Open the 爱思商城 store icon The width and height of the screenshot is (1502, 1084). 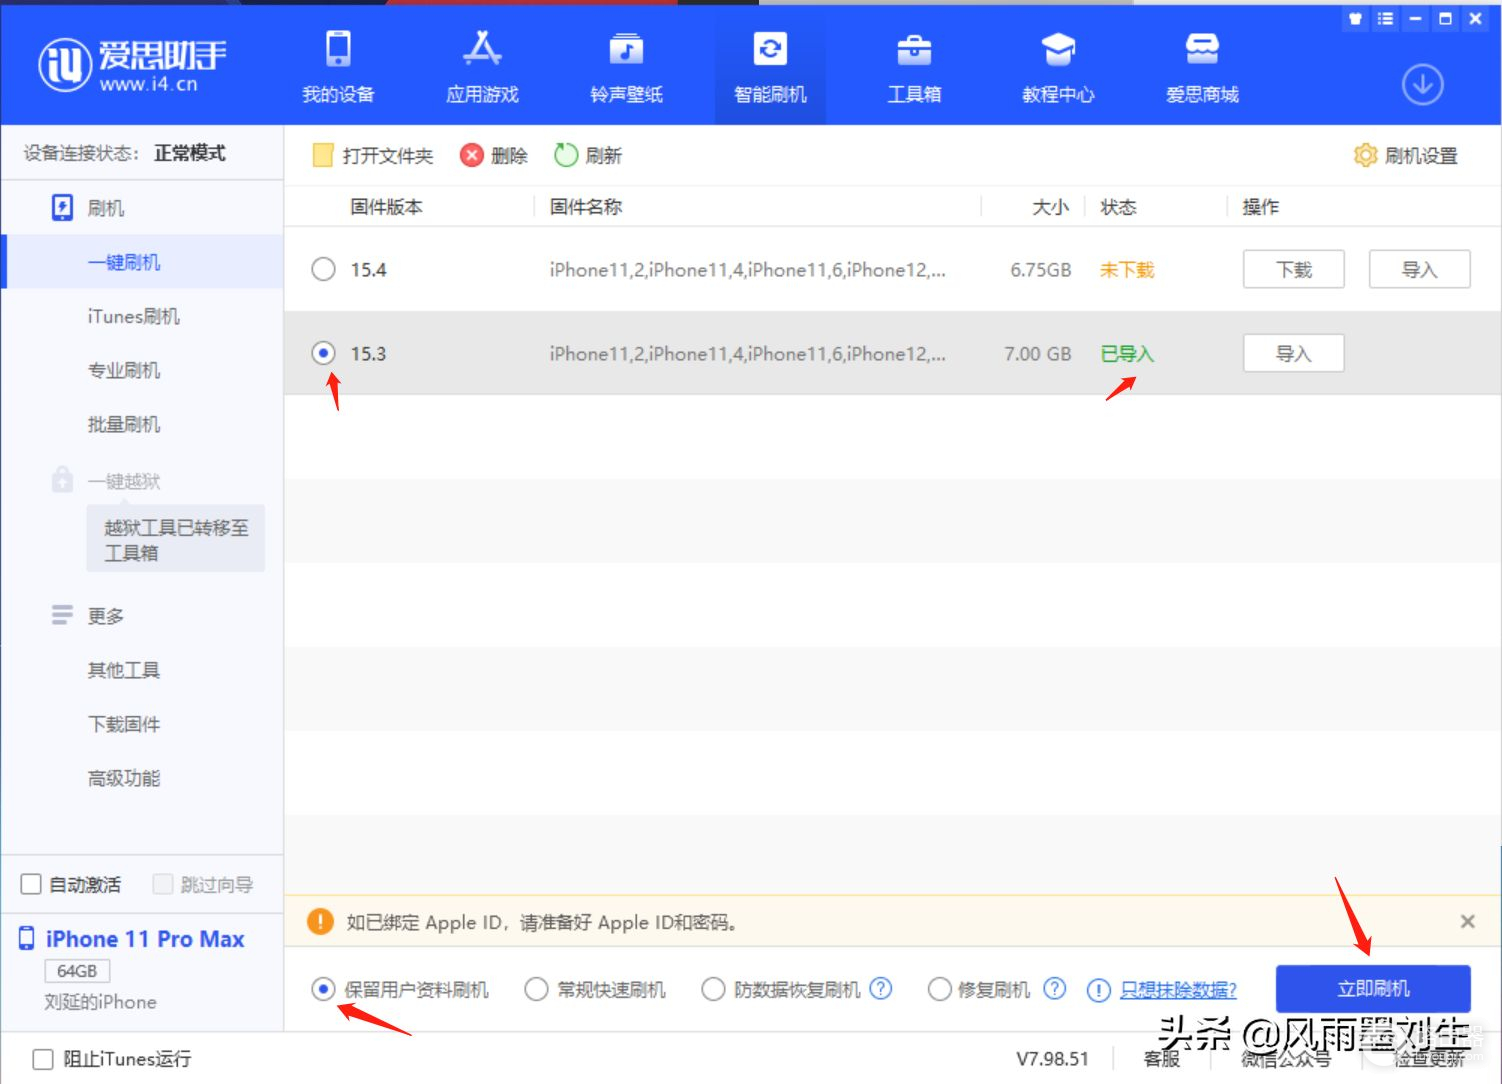(1202, 49)
